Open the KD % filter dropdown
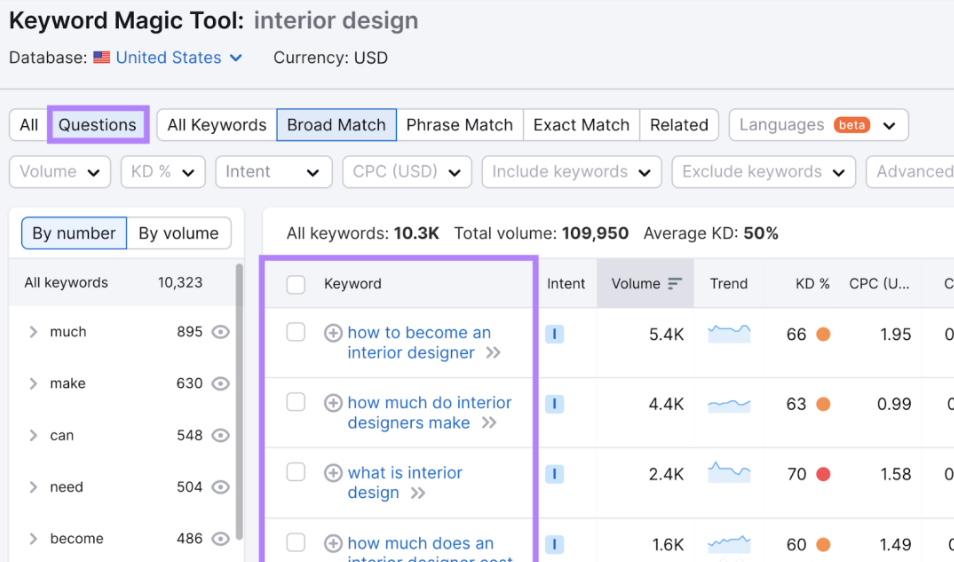 tap(163, 172)
